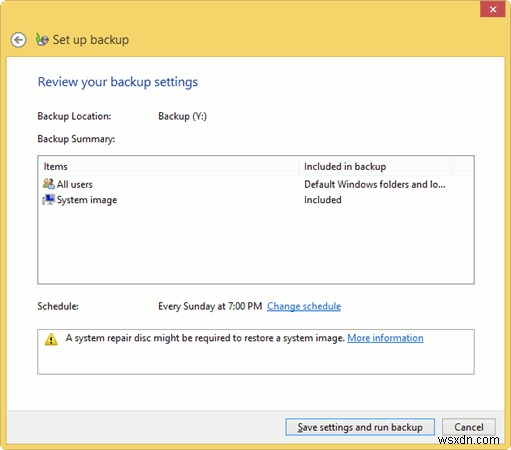The height and width of the screenshot is (450, 511).
Task: Select the All users icon
Action: [49, 184]
